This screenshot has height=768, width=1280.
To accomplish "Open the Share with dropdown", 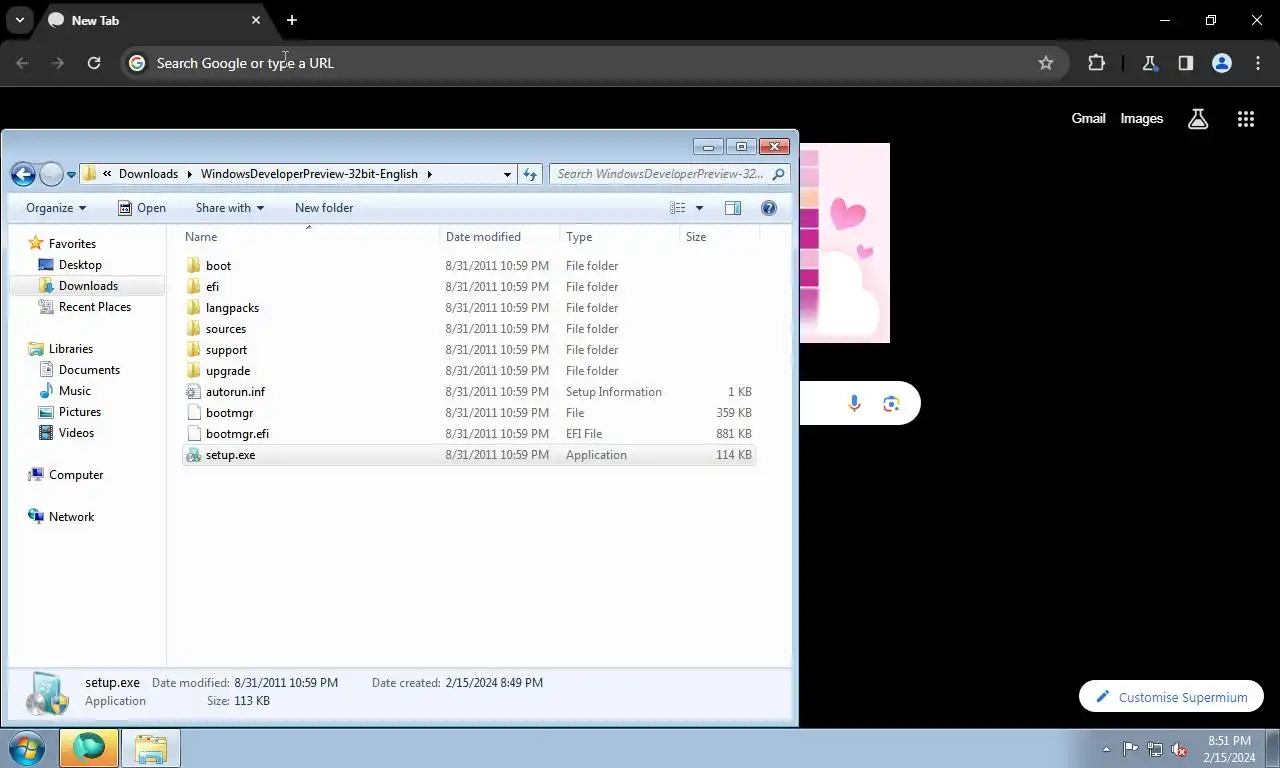I will coord(230,208).
